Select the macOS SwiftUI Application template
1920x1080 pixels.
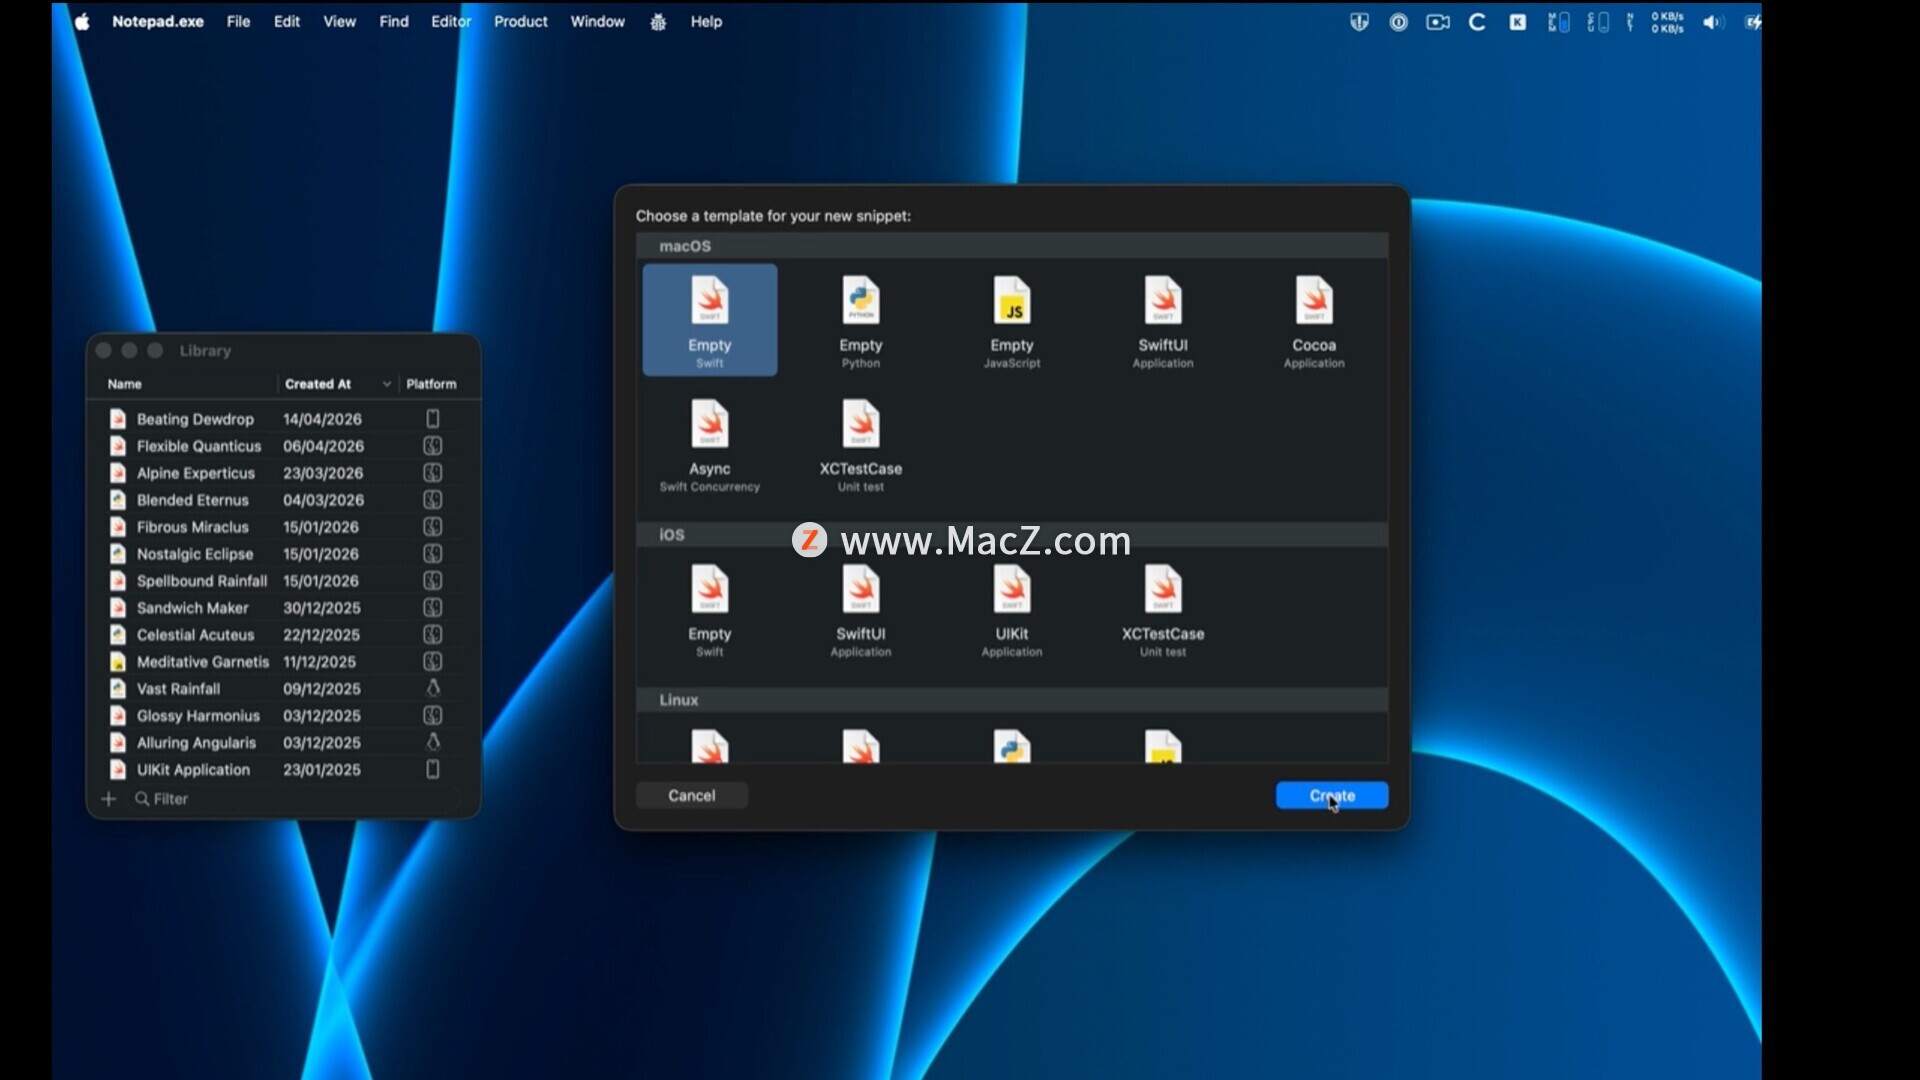pyautogui.click(x=1163, y=320)
